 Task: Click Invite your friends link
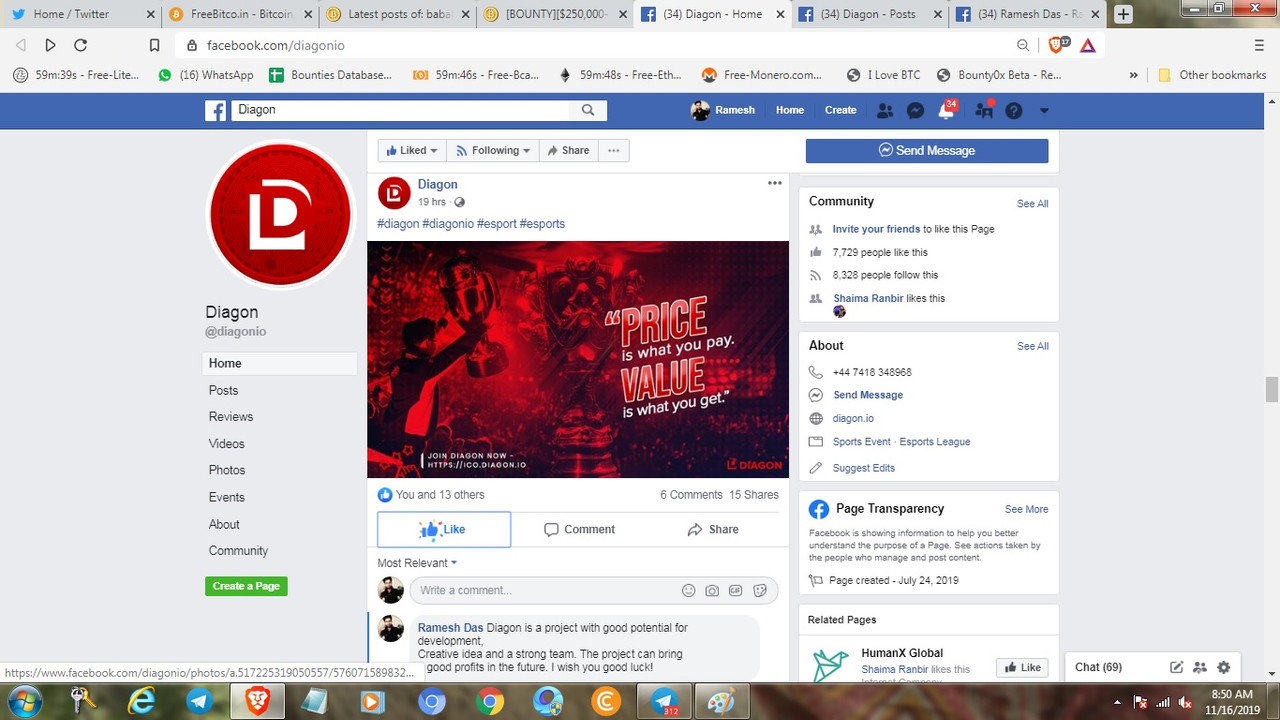tap(876, 229)
